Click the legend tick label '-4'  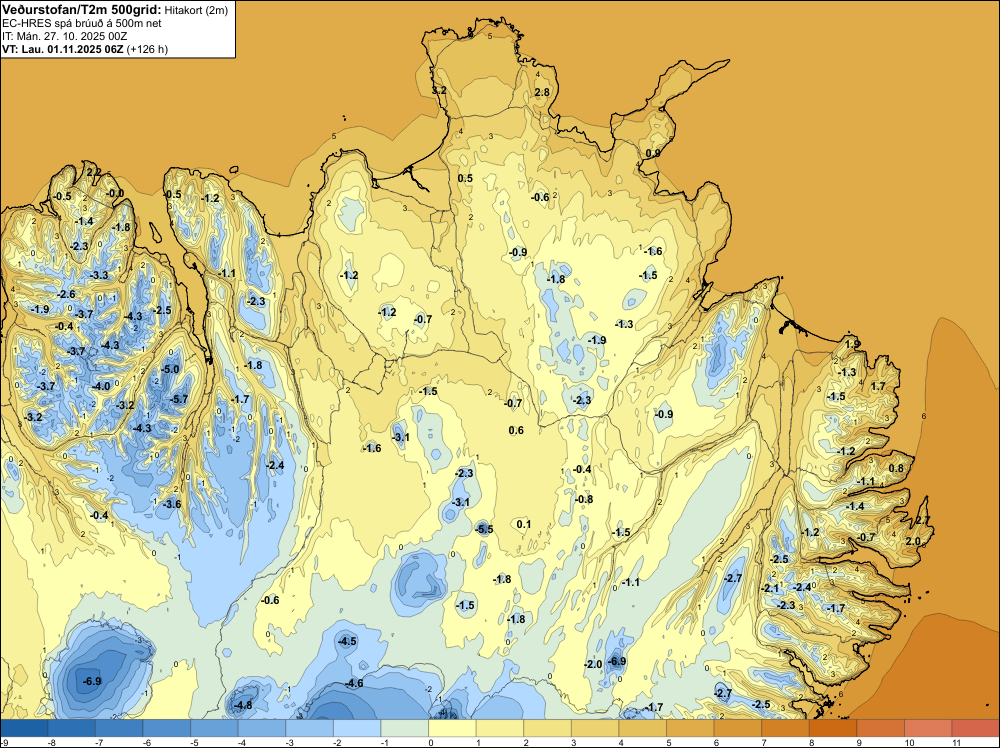(x=241, y=742)
